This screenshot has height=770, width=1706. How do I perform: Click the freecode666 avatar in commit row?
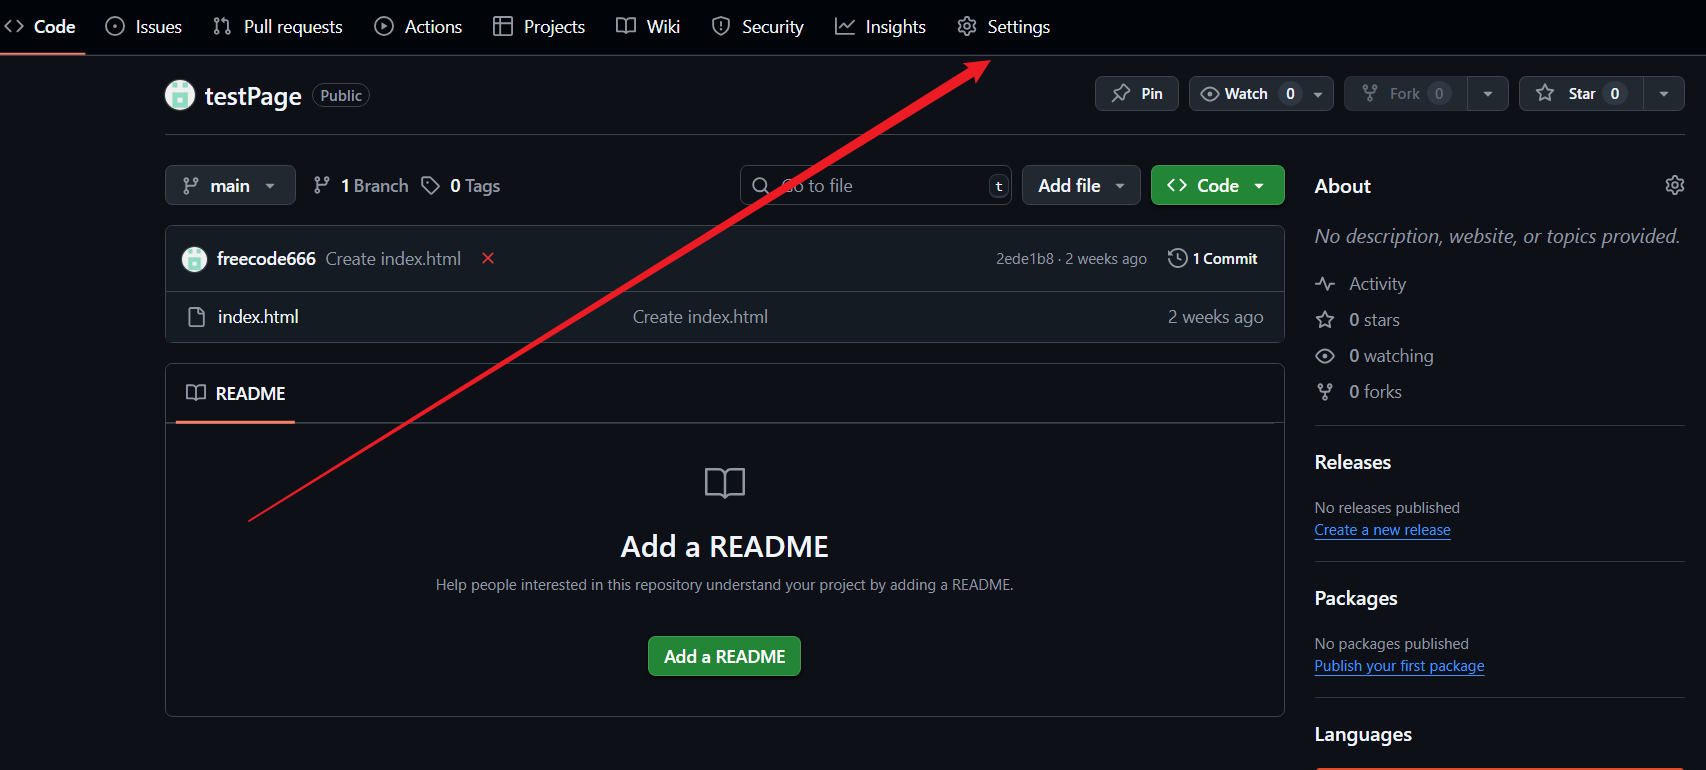click(x=194, y=259)
